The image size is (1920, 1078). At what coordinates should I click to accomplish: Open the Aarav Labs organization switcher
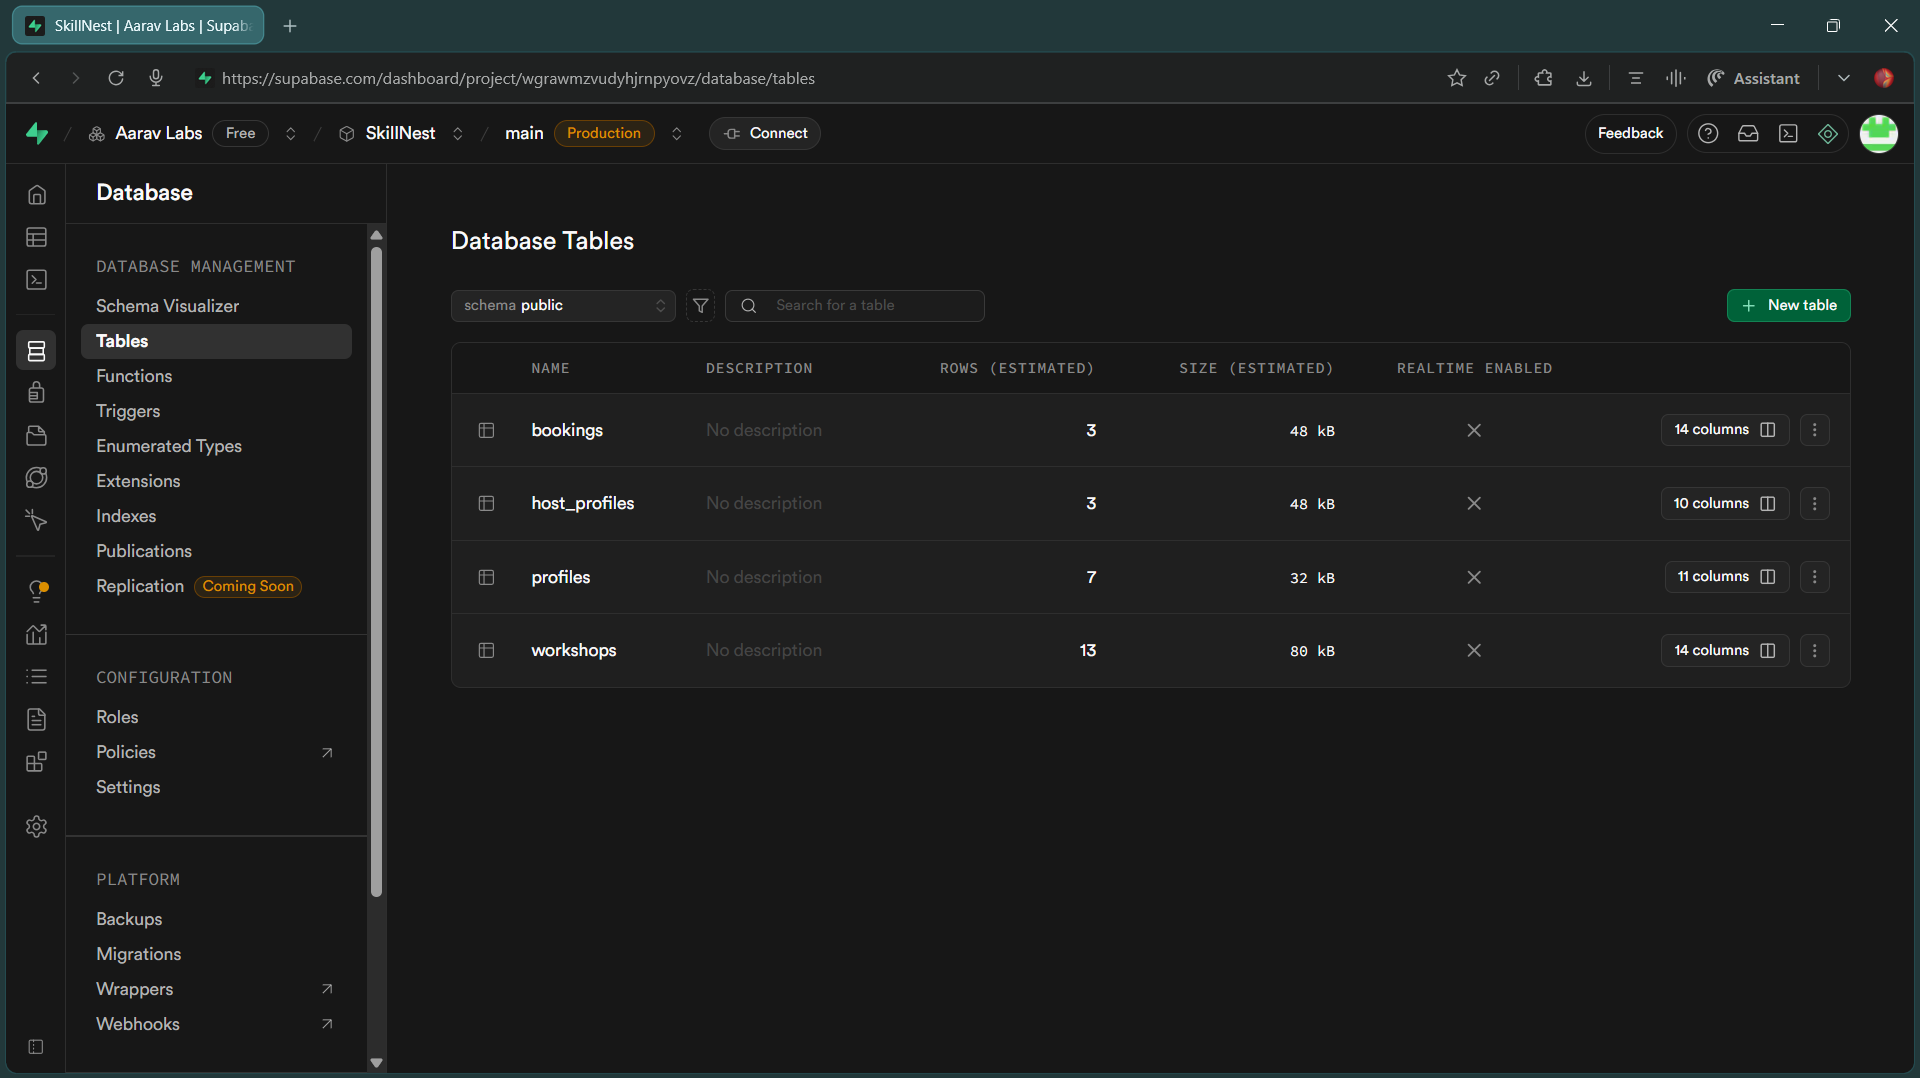pyautogui.click(x=291, y=134)
